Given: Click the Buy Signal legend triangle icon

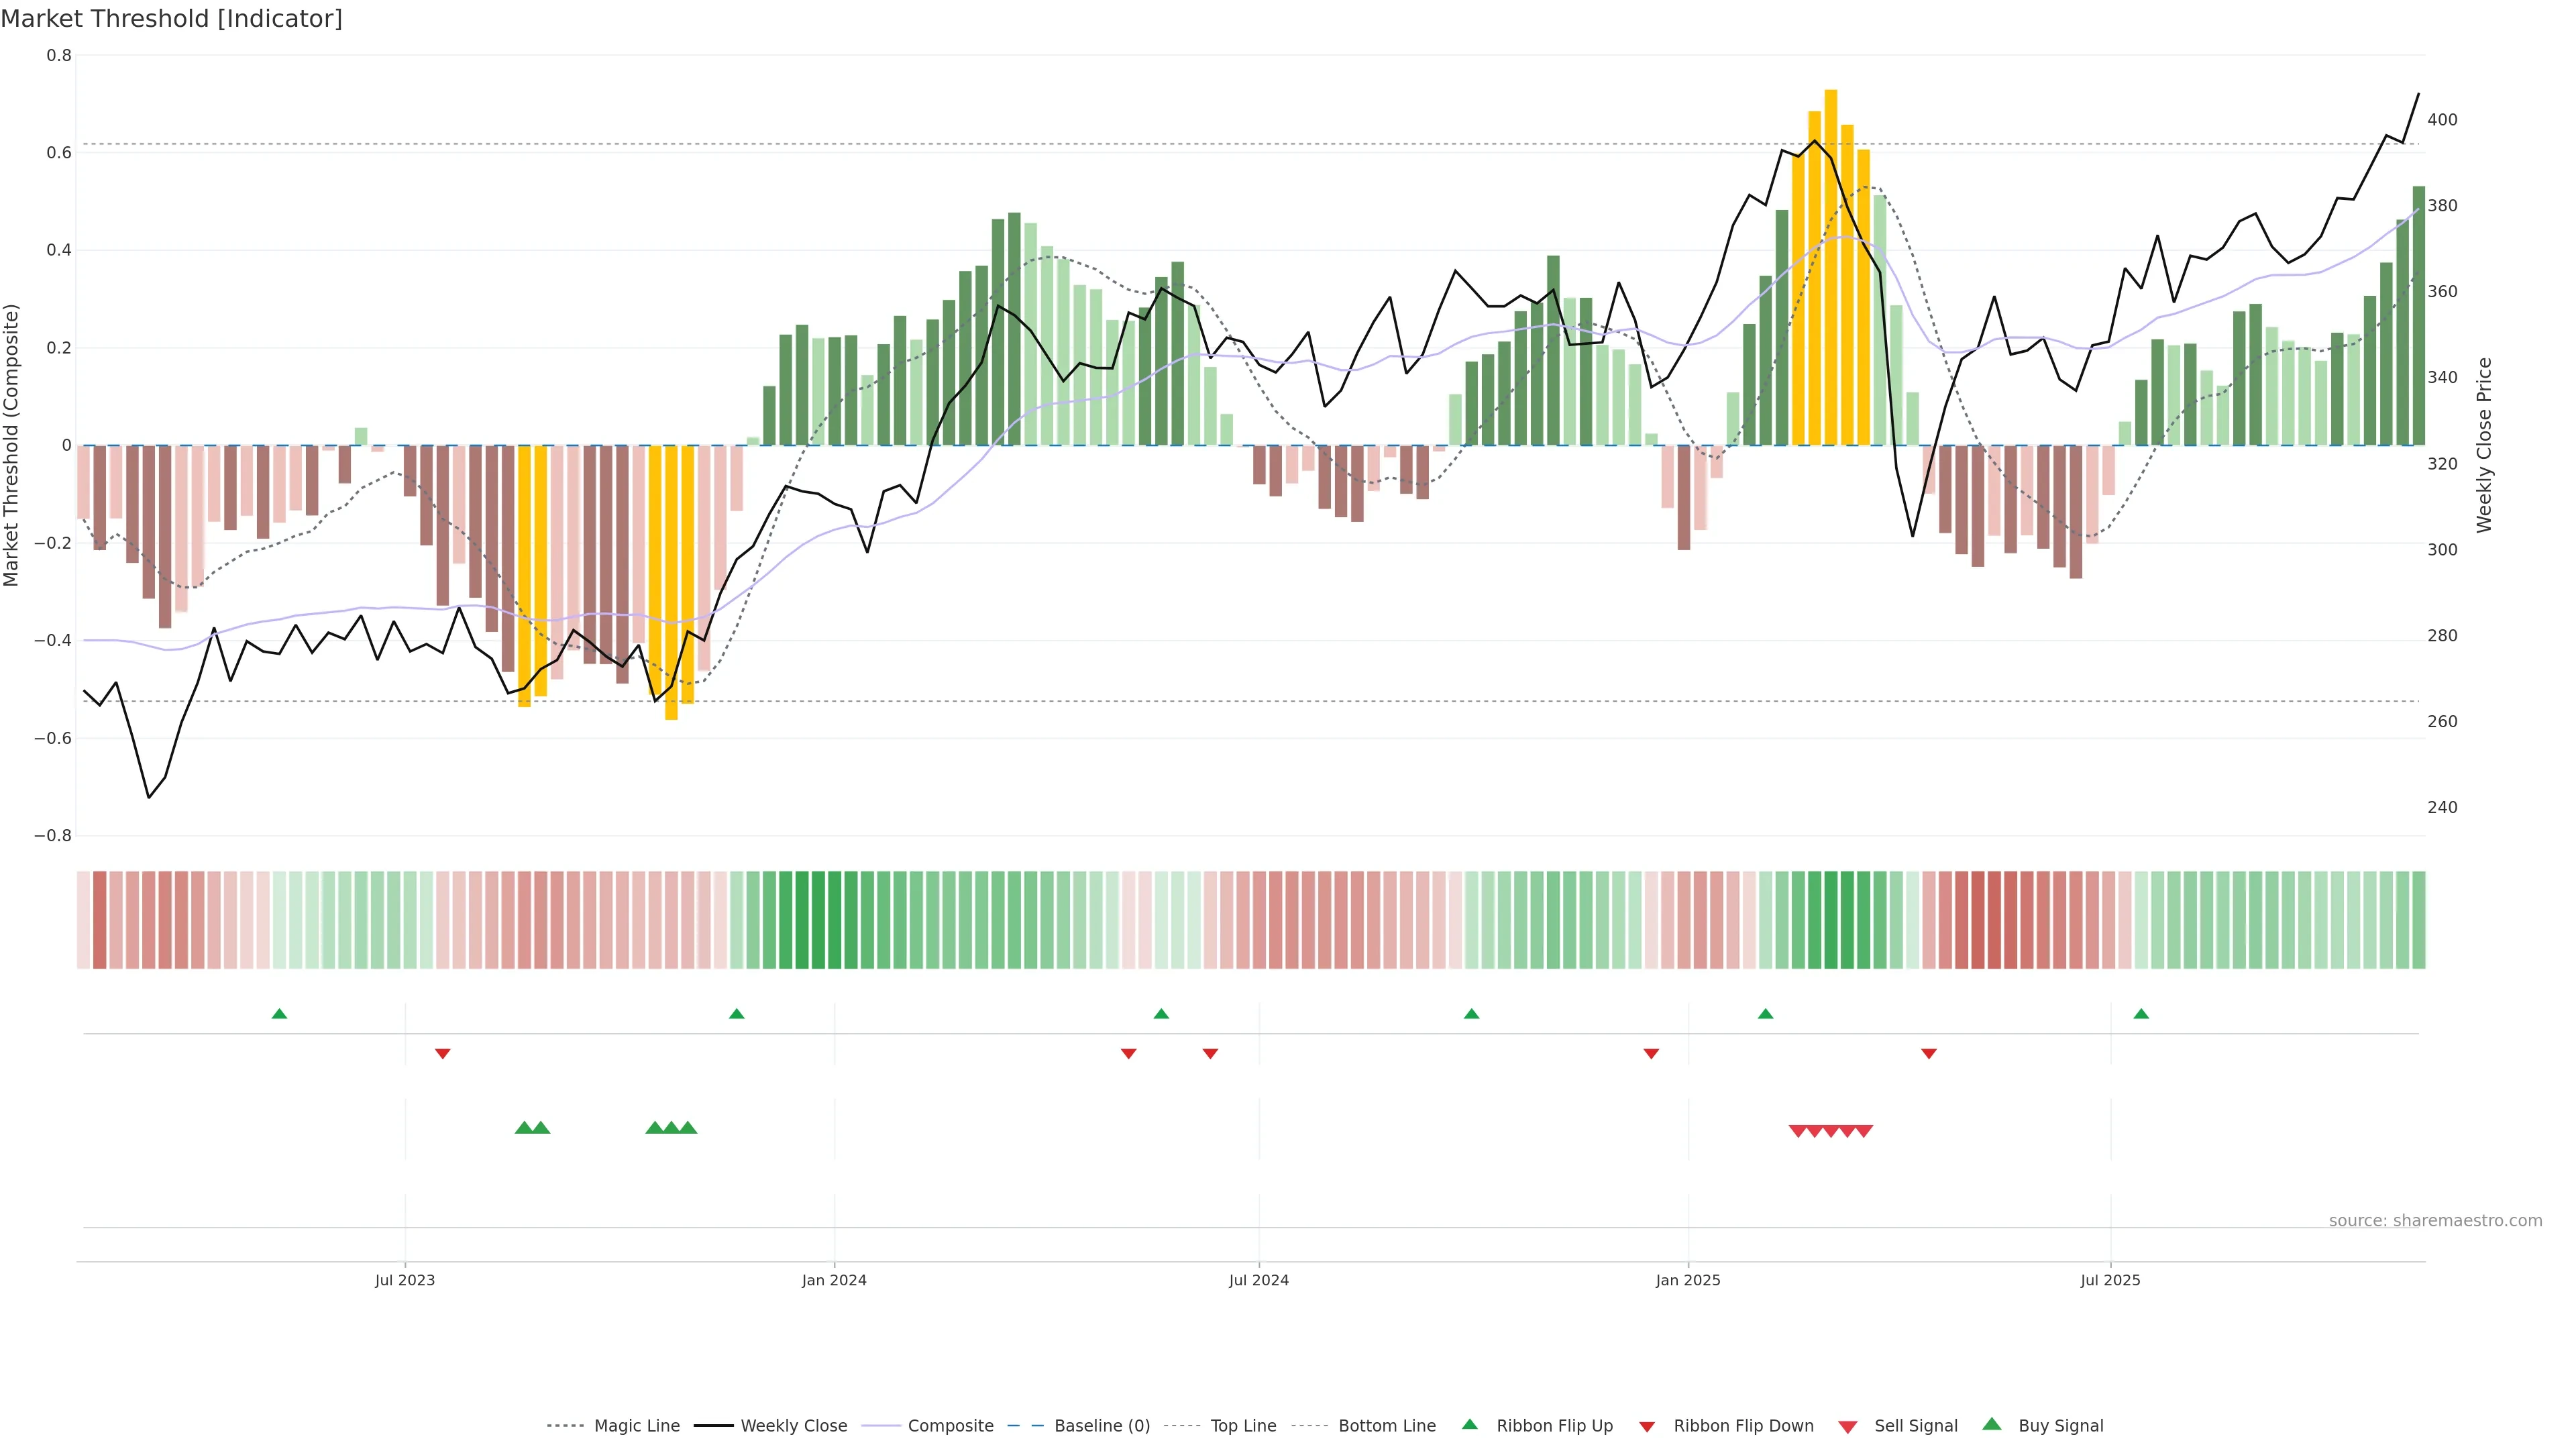Looking at the screenshot, I should point(1991,1424).
